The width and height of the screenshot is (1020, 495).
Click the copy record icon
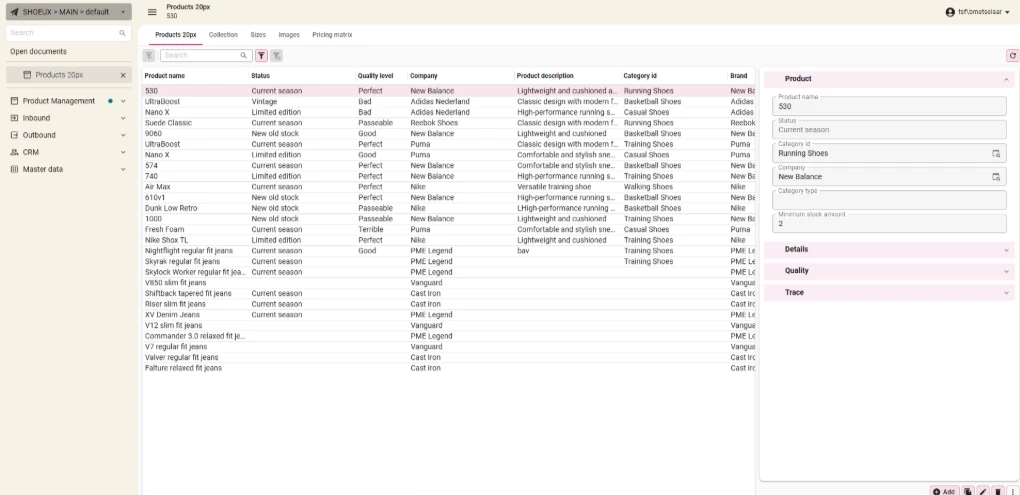[x=968, y=492]
